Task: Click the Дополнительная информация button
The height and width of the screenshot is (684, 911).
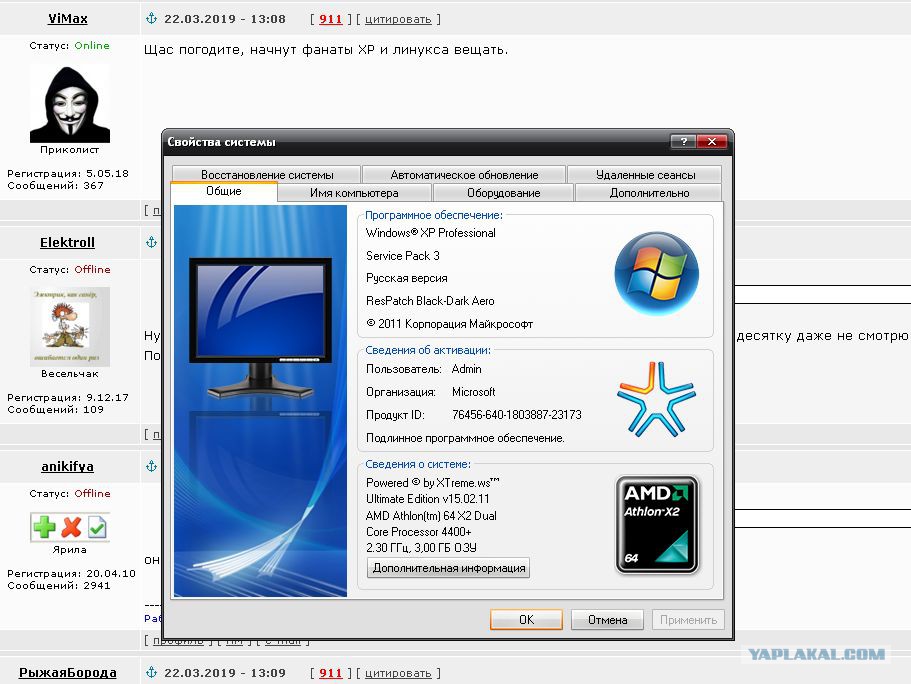Action: click(x=449, y=568)
